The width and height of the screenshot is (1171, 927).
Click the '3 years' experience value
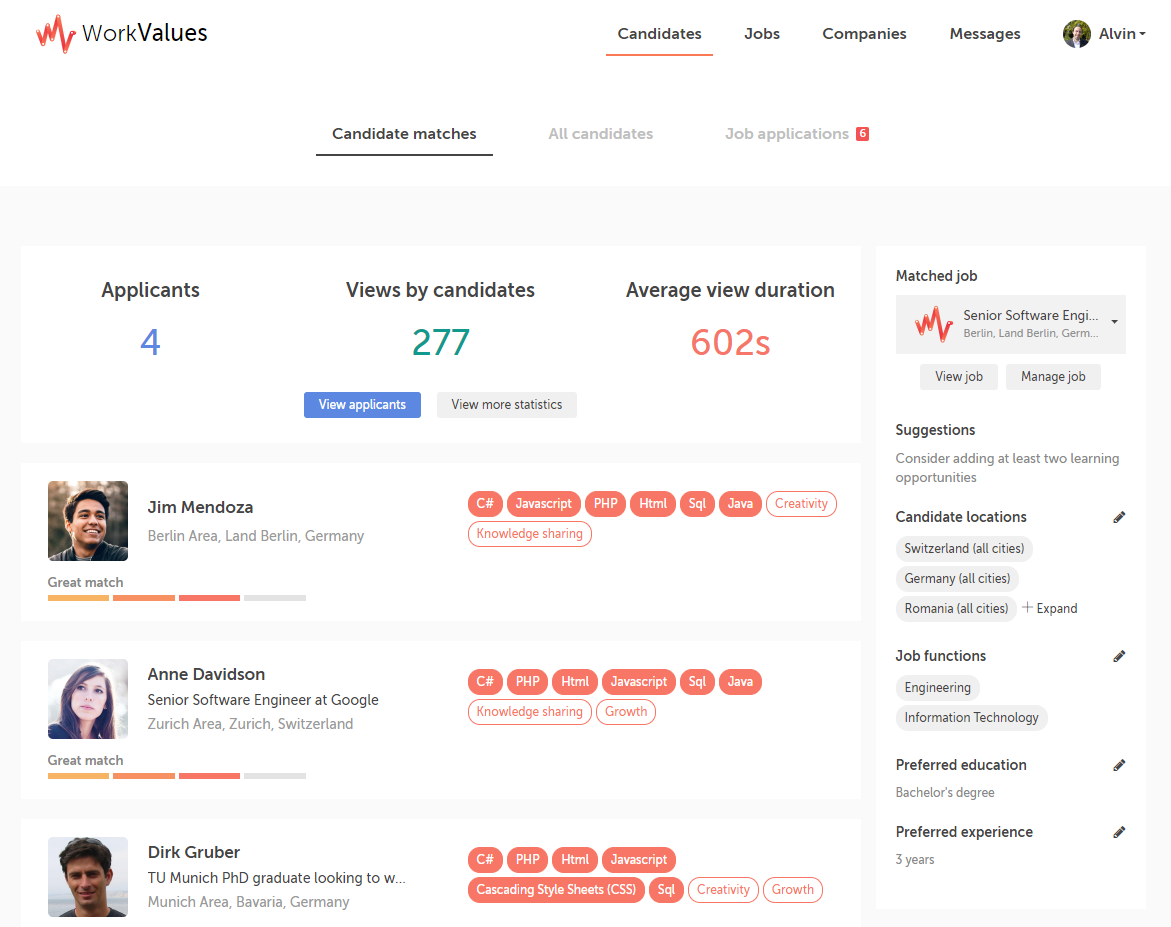(x=915, y=859)
